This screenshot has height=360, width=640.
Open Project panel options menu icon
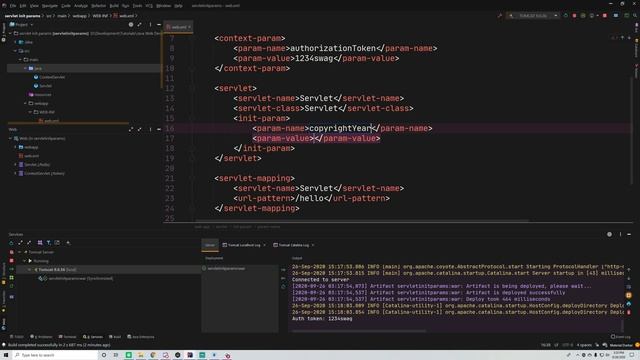pos(150,24)
